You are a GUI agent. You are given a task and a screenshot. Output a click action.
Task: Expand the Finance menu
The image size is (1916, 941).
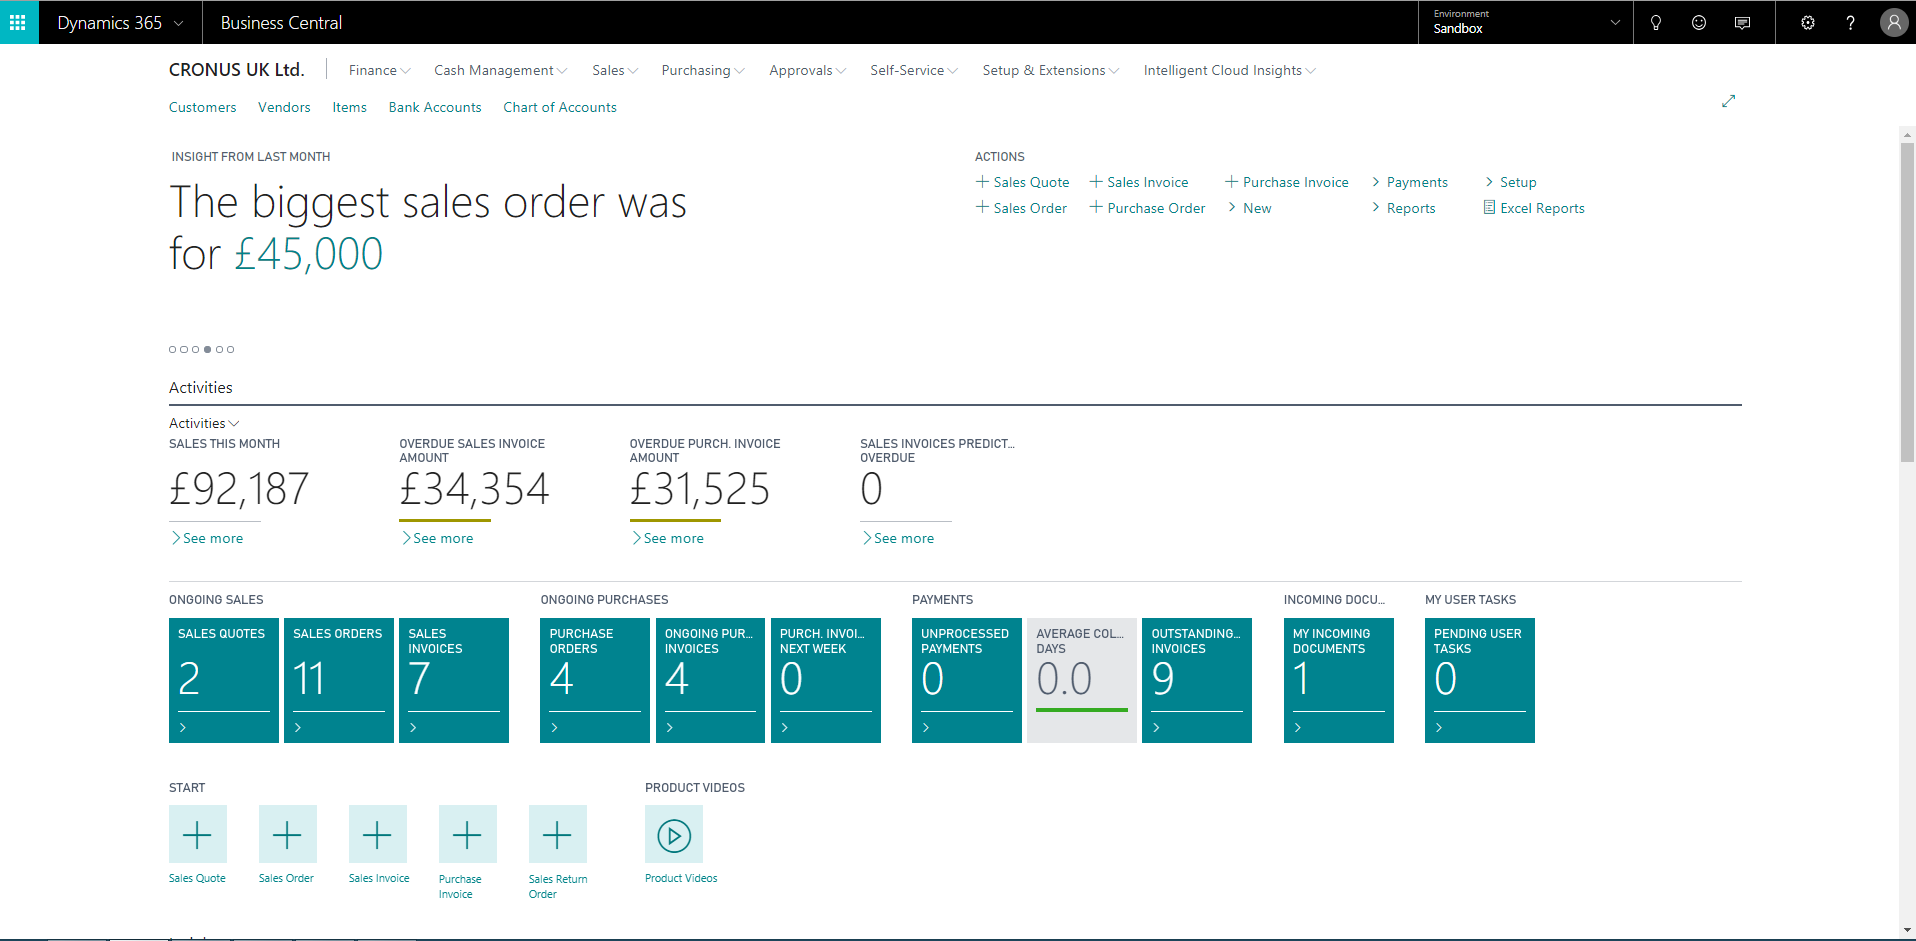[379, 70]
